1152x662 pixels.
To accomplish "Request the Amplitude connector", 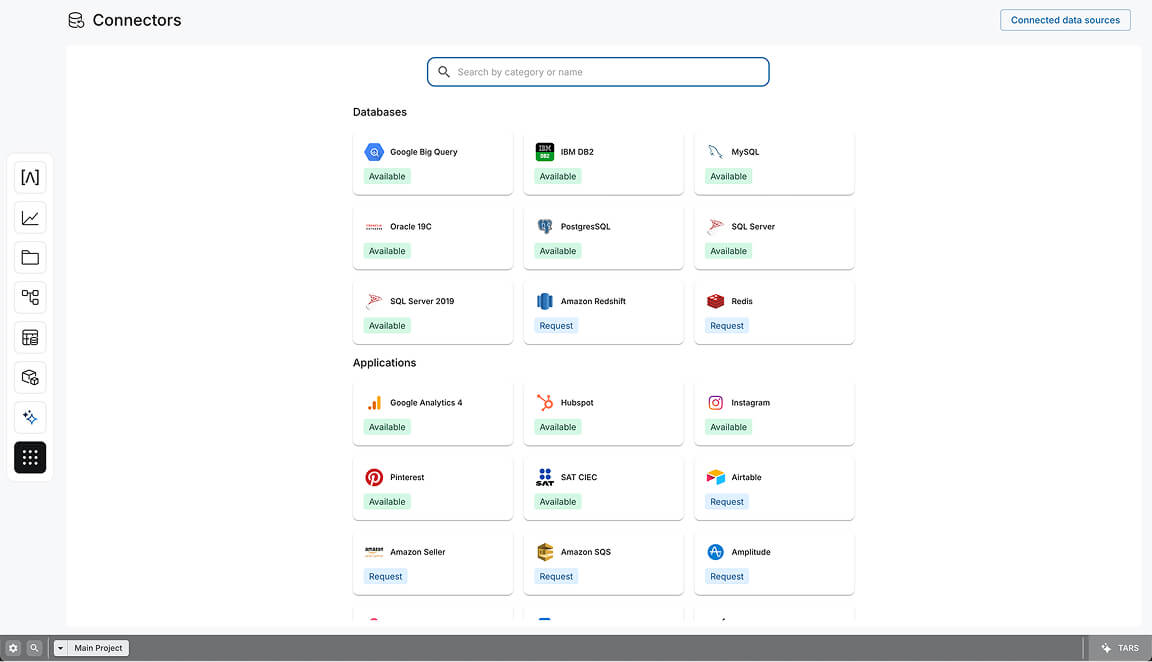I will [x=727, y=577].
